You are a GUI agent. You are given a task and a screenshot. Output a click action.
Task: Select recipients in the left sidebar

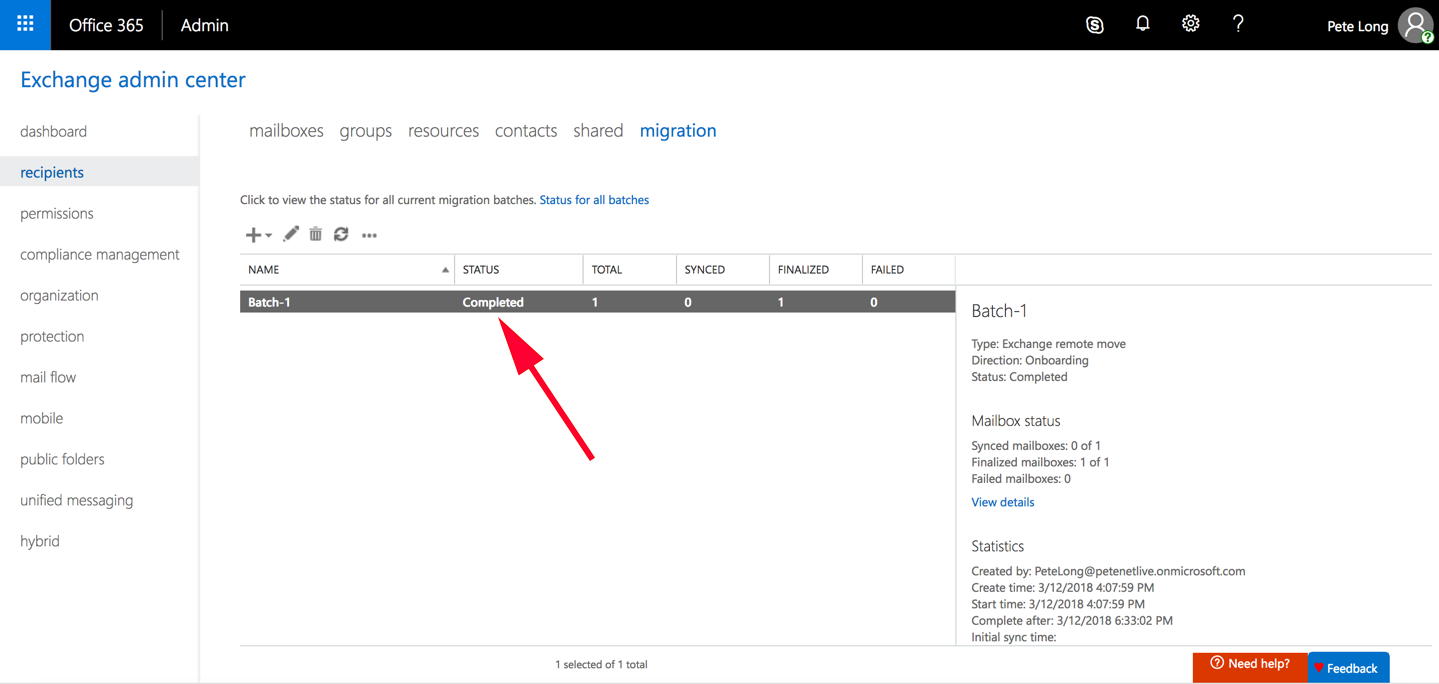[x=51, y=172]
